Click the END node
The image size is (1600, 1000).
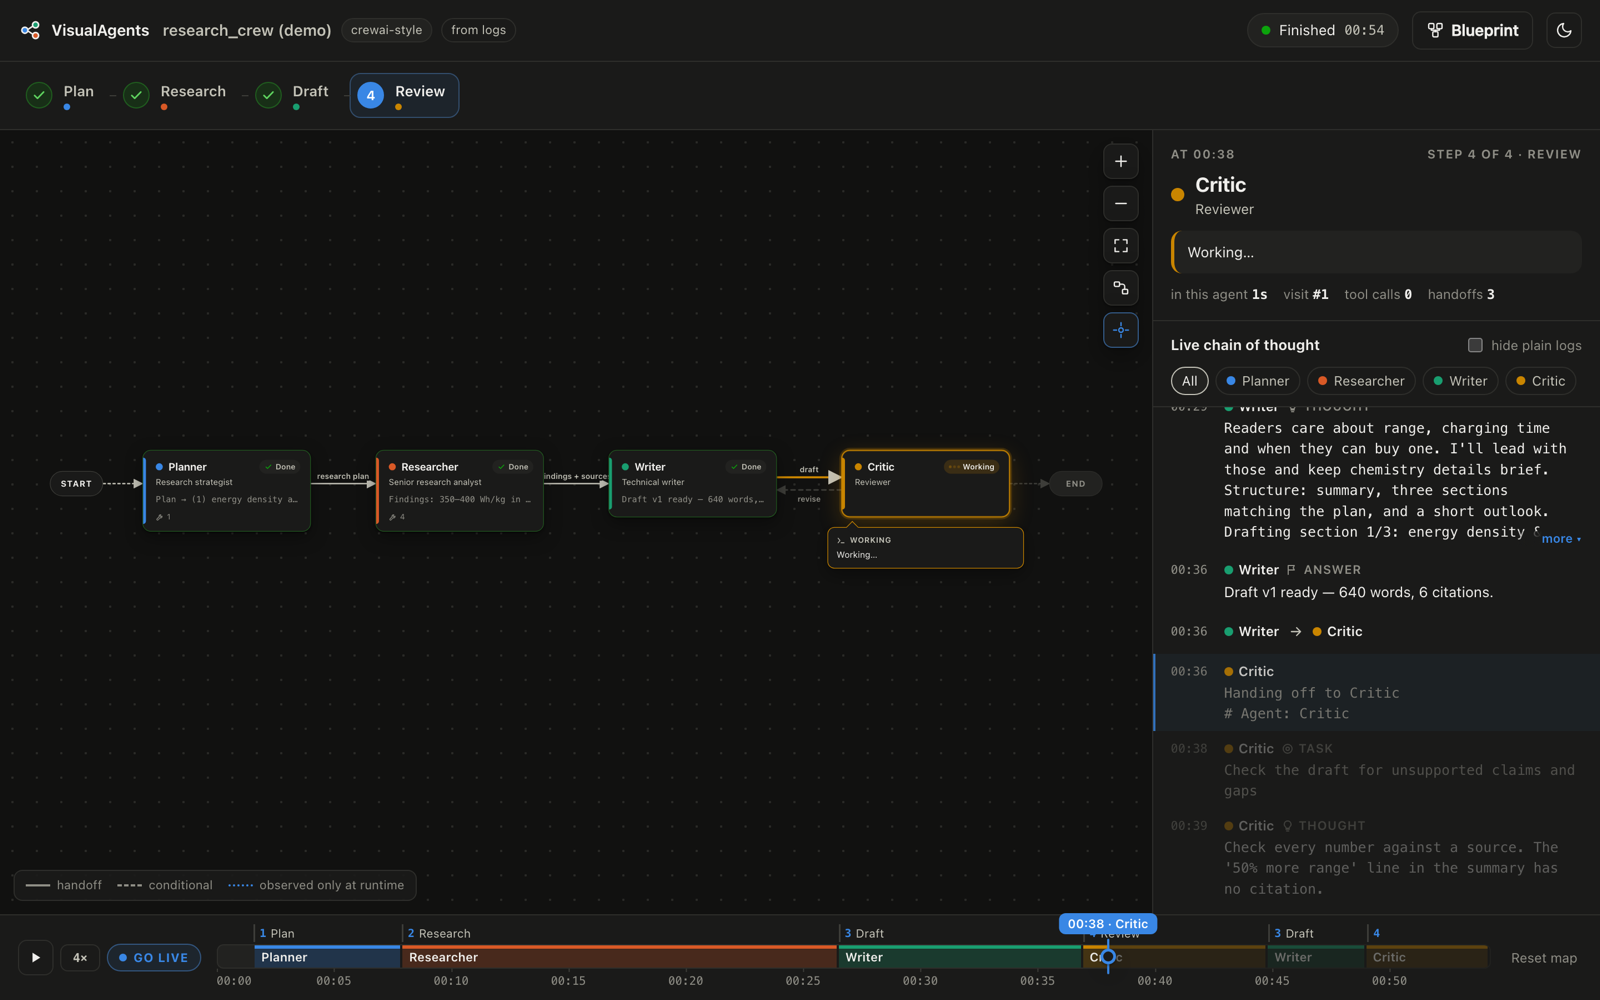coord(1075,484)
